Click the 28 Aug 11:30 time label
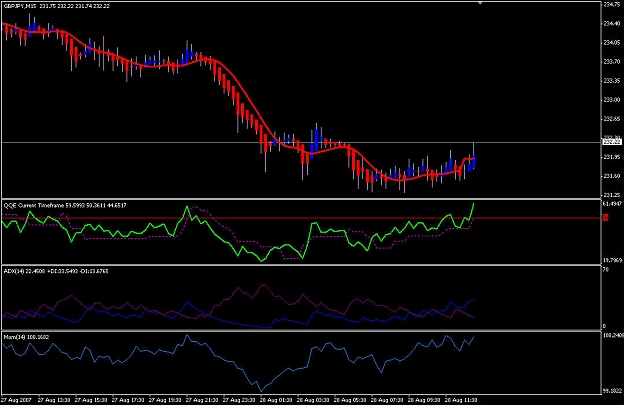625x406 pixels. tap(461, 400)
